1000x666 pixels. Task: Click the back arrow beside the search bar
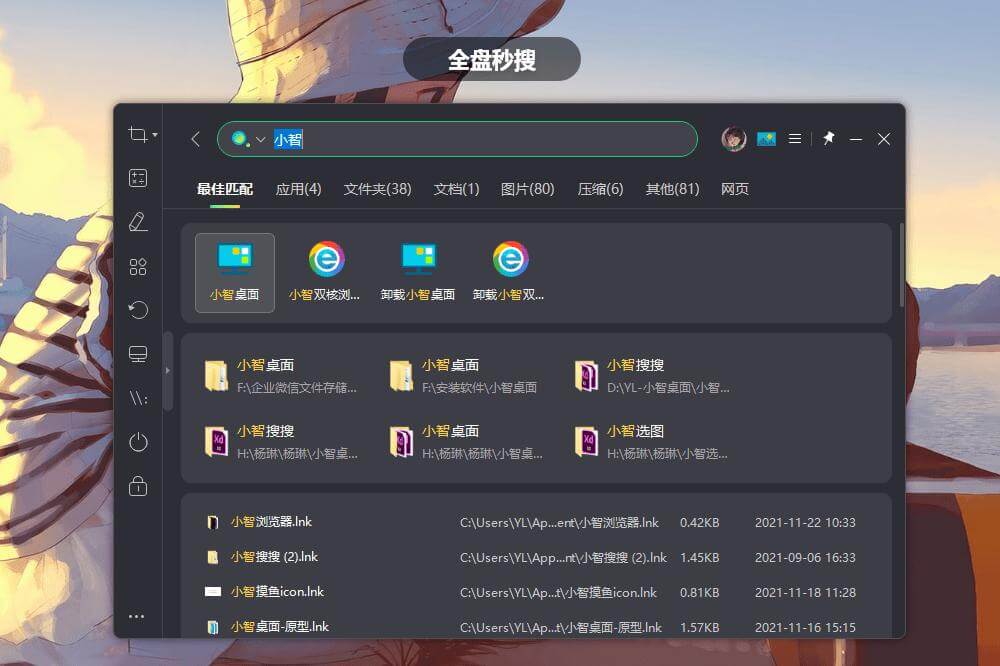196,139
